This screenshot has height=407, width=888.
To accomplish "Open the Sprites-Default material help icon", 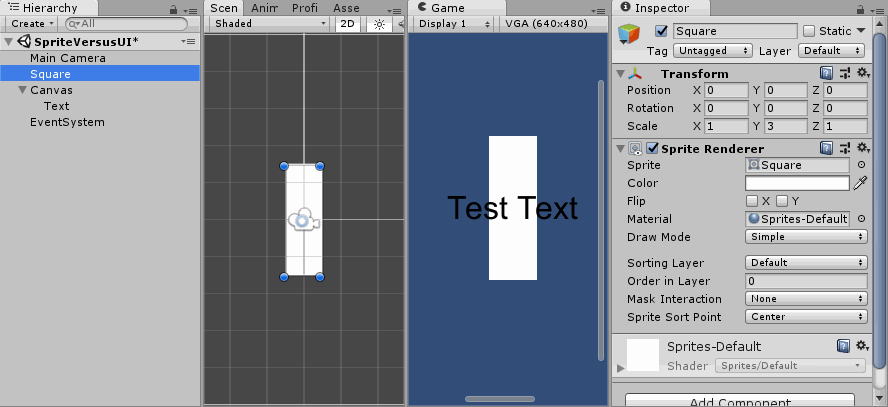I will [x=843, y=346].
